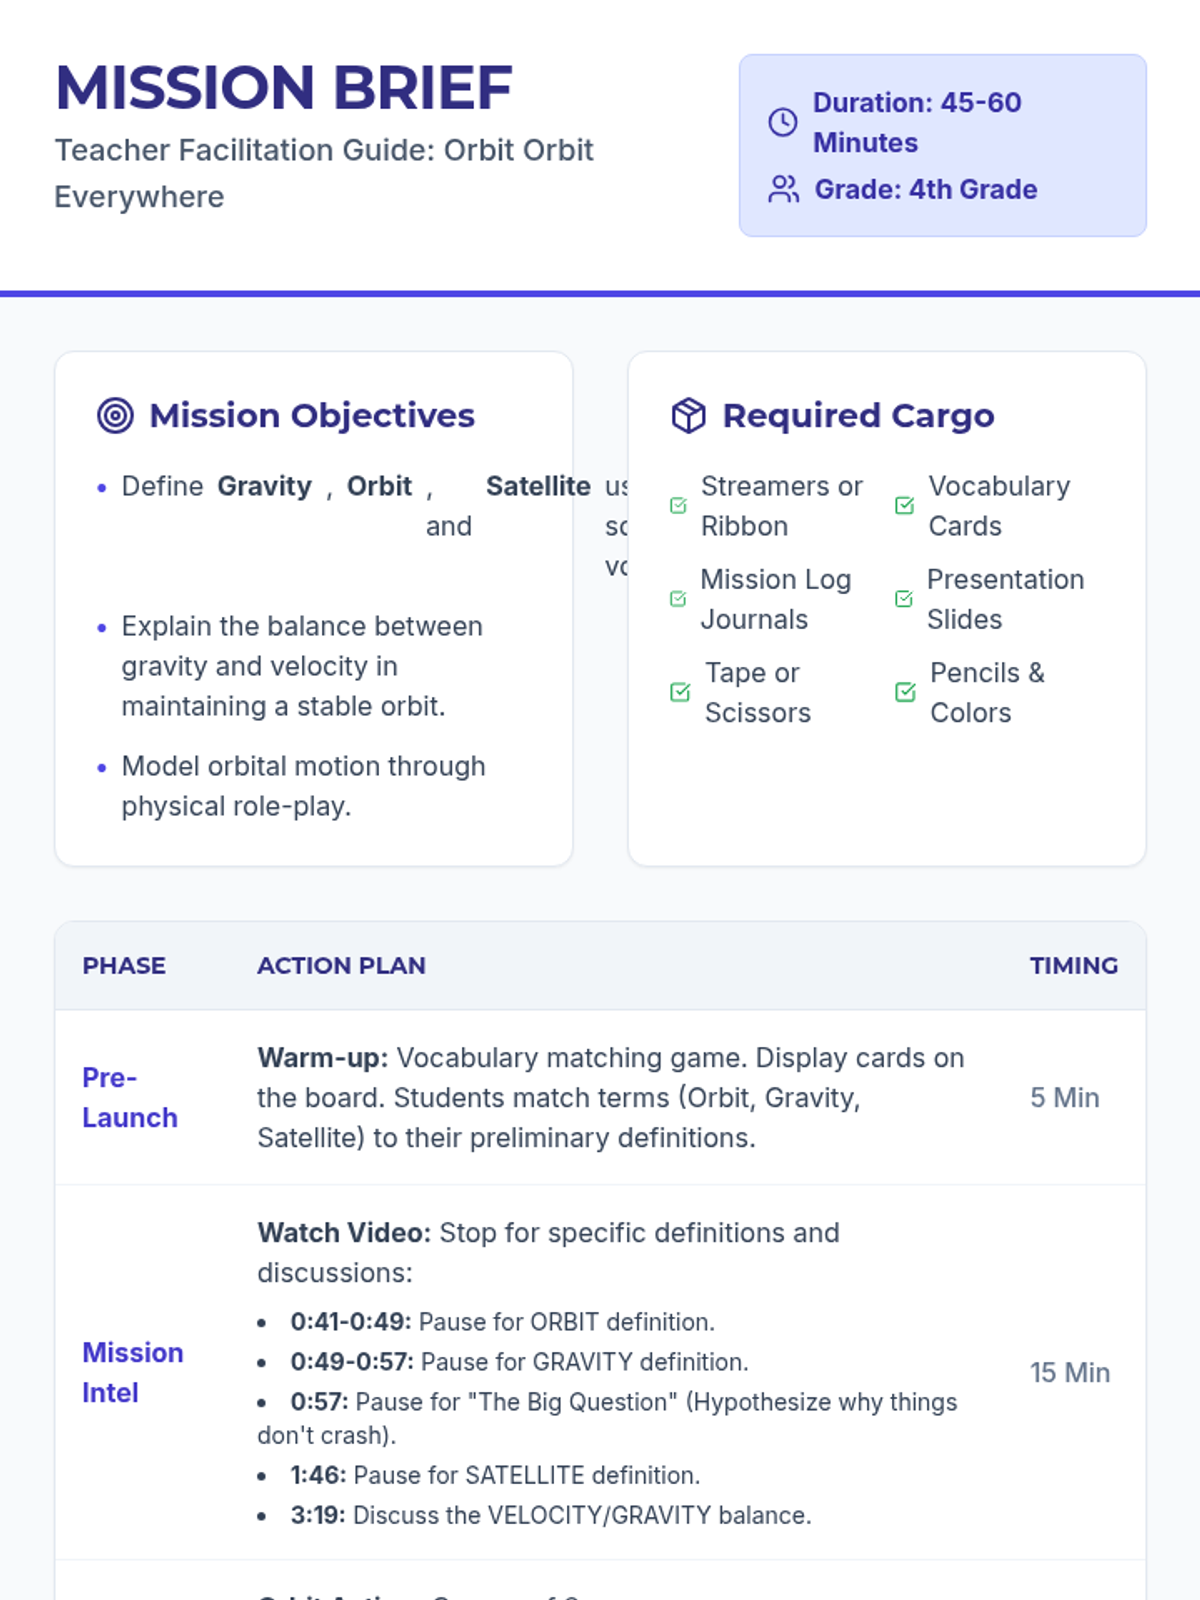
Task: Click the 1:46 SATELLITE timestamp
Action: 318,1475
